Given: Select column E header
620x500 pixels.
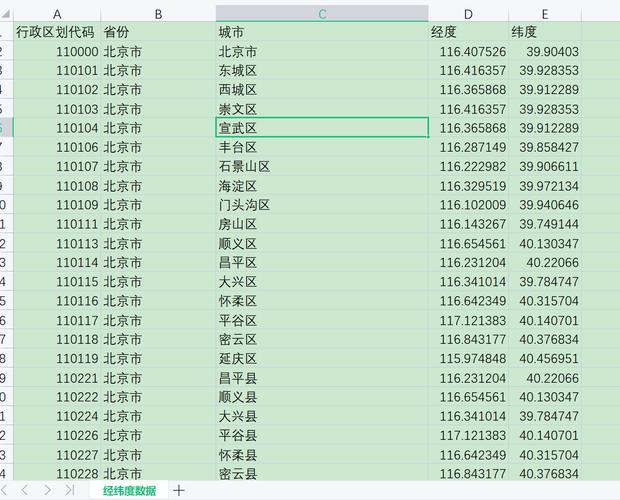Looking at the screenshot, I should (x=545, y=15).
